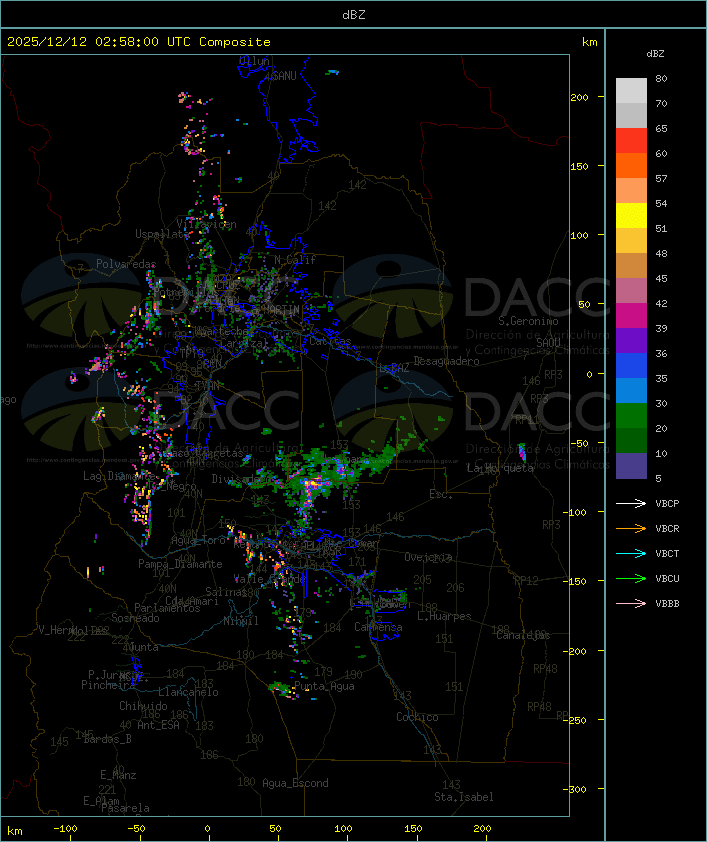Click the km unit label at the top right
This screenshot has width=707, height=842.
click(589, 42)
